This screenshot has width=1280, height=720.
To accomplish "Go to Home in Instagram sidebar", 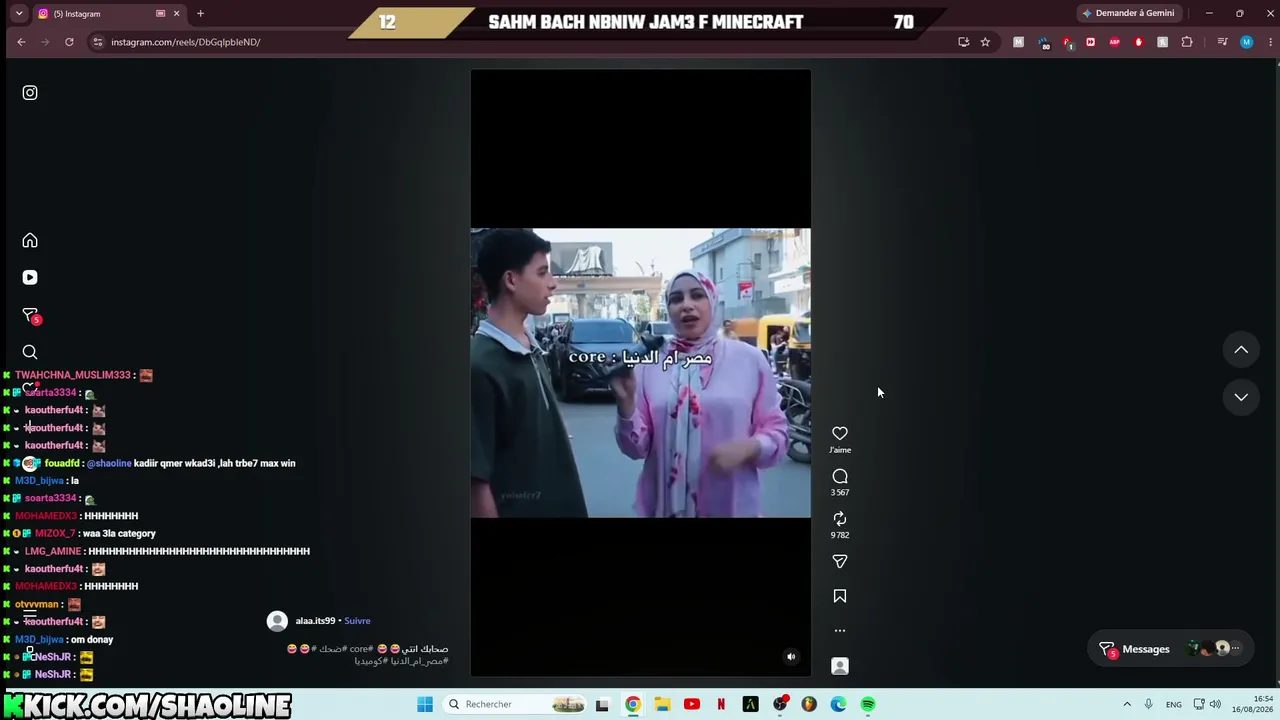I will point(30,240).
